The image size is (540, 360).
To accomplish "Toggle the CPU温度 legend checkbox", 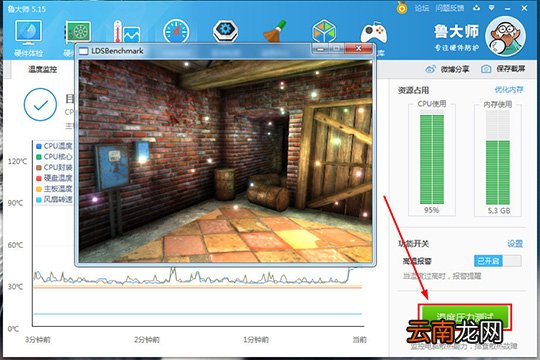I will pyautogui.click(x=39, y=146).
